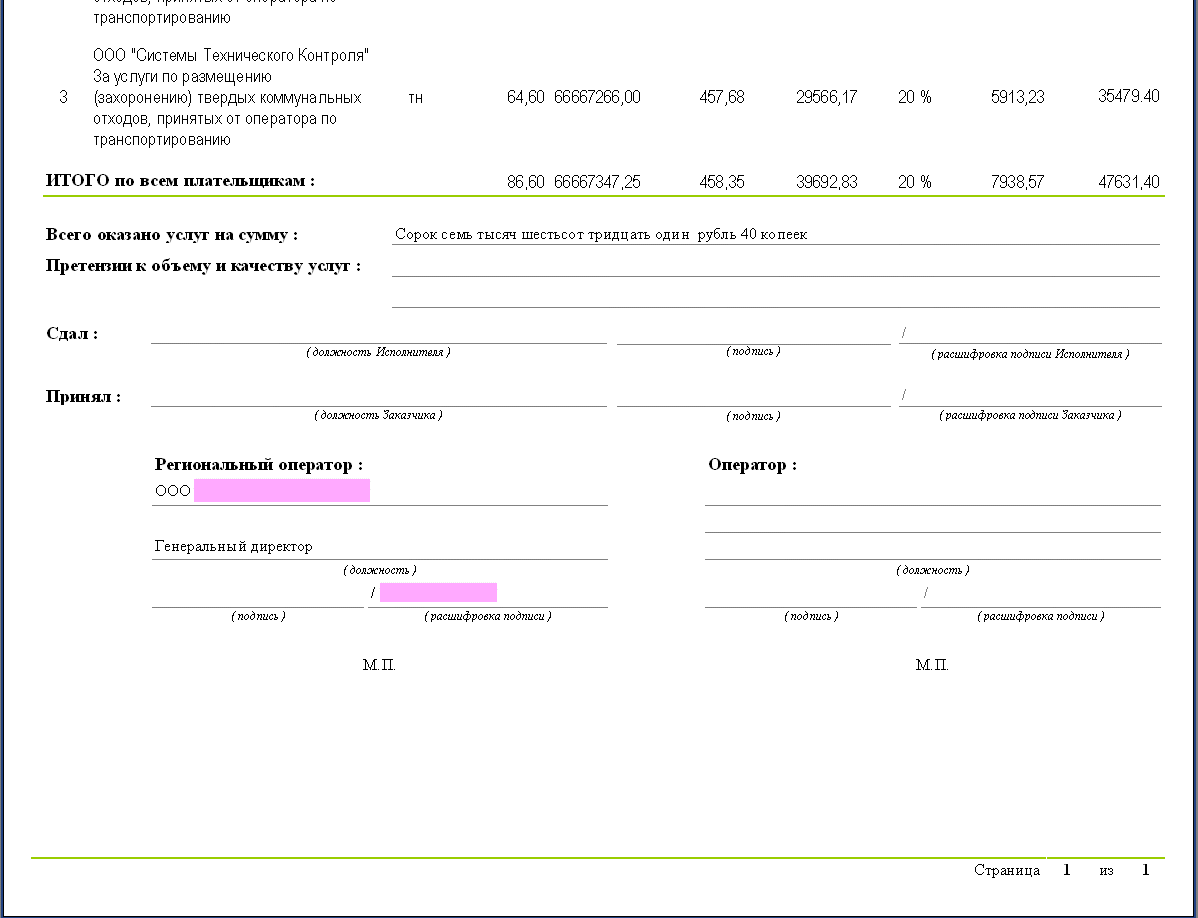
Task: Click the Страница 1 из 1 page indicator
Action: point(1061,870)
